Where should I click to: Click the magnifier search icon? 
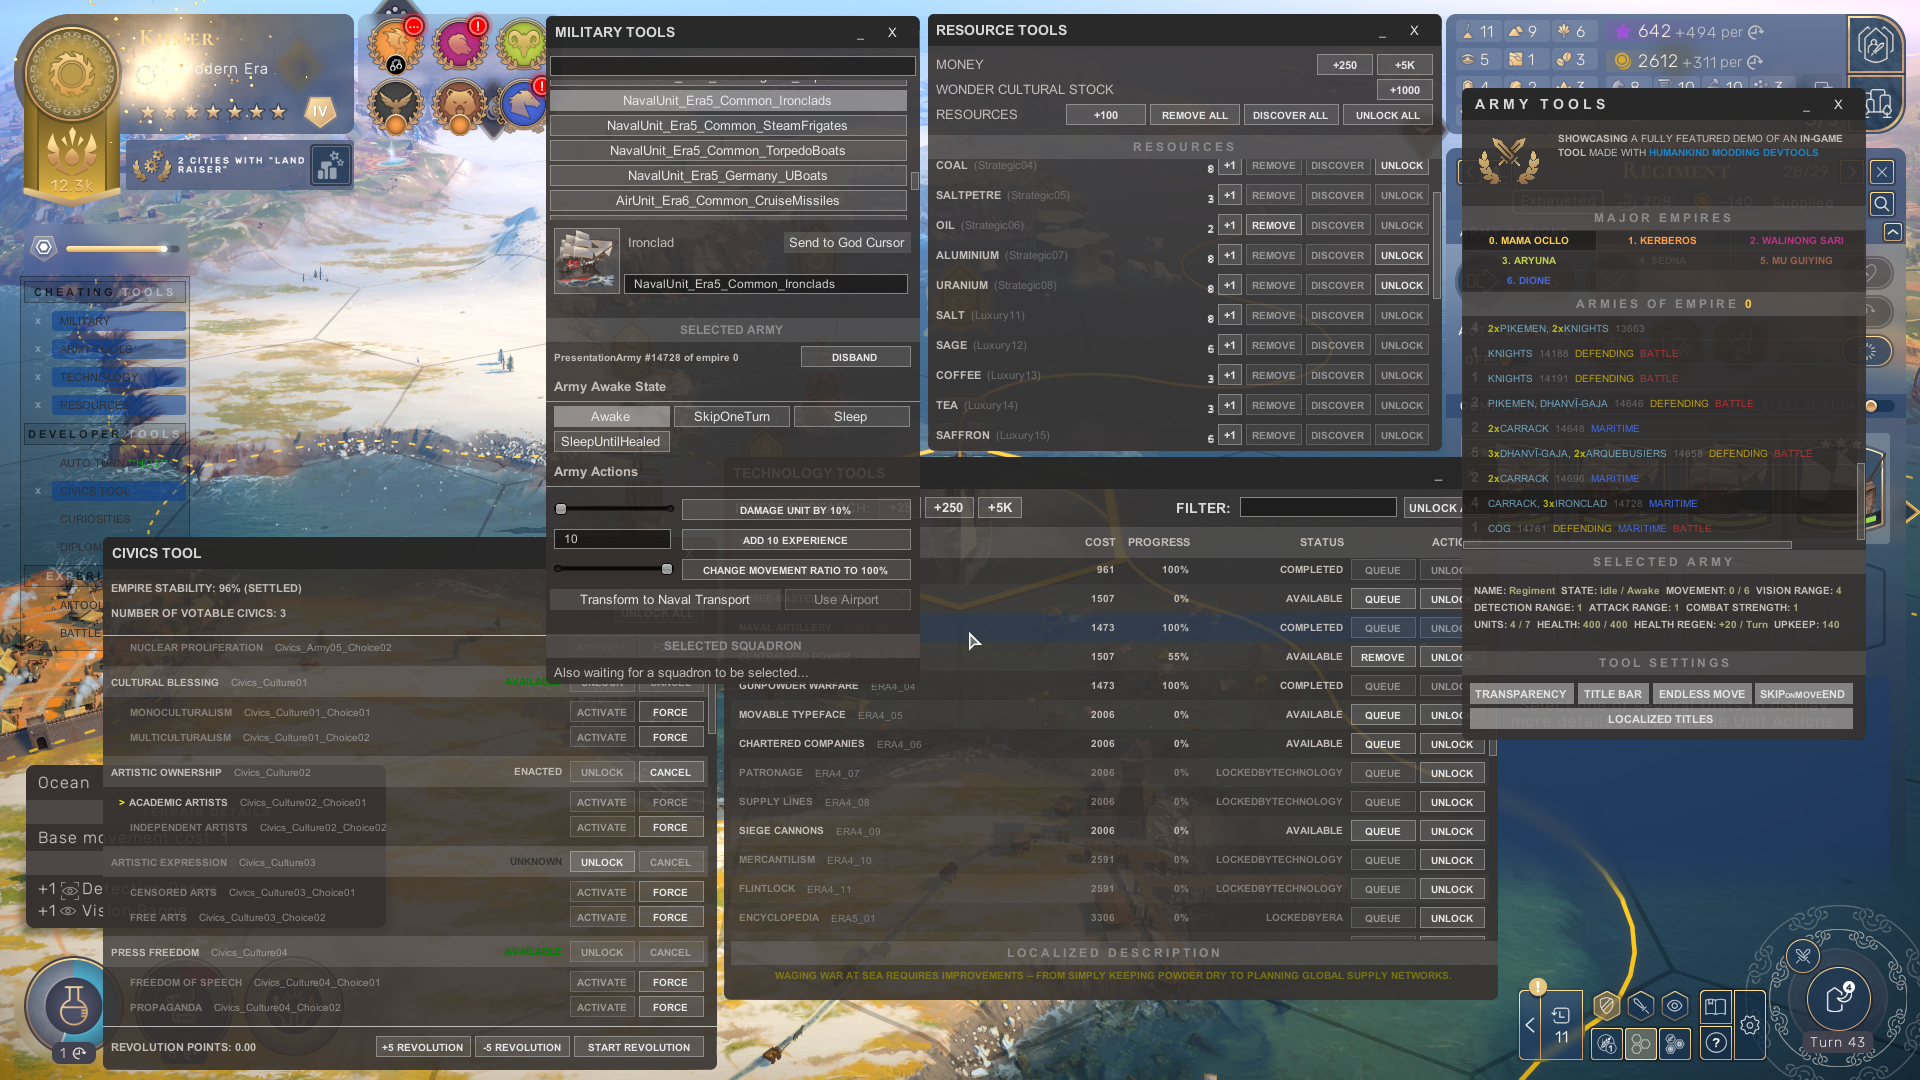tap(1881, 204)
